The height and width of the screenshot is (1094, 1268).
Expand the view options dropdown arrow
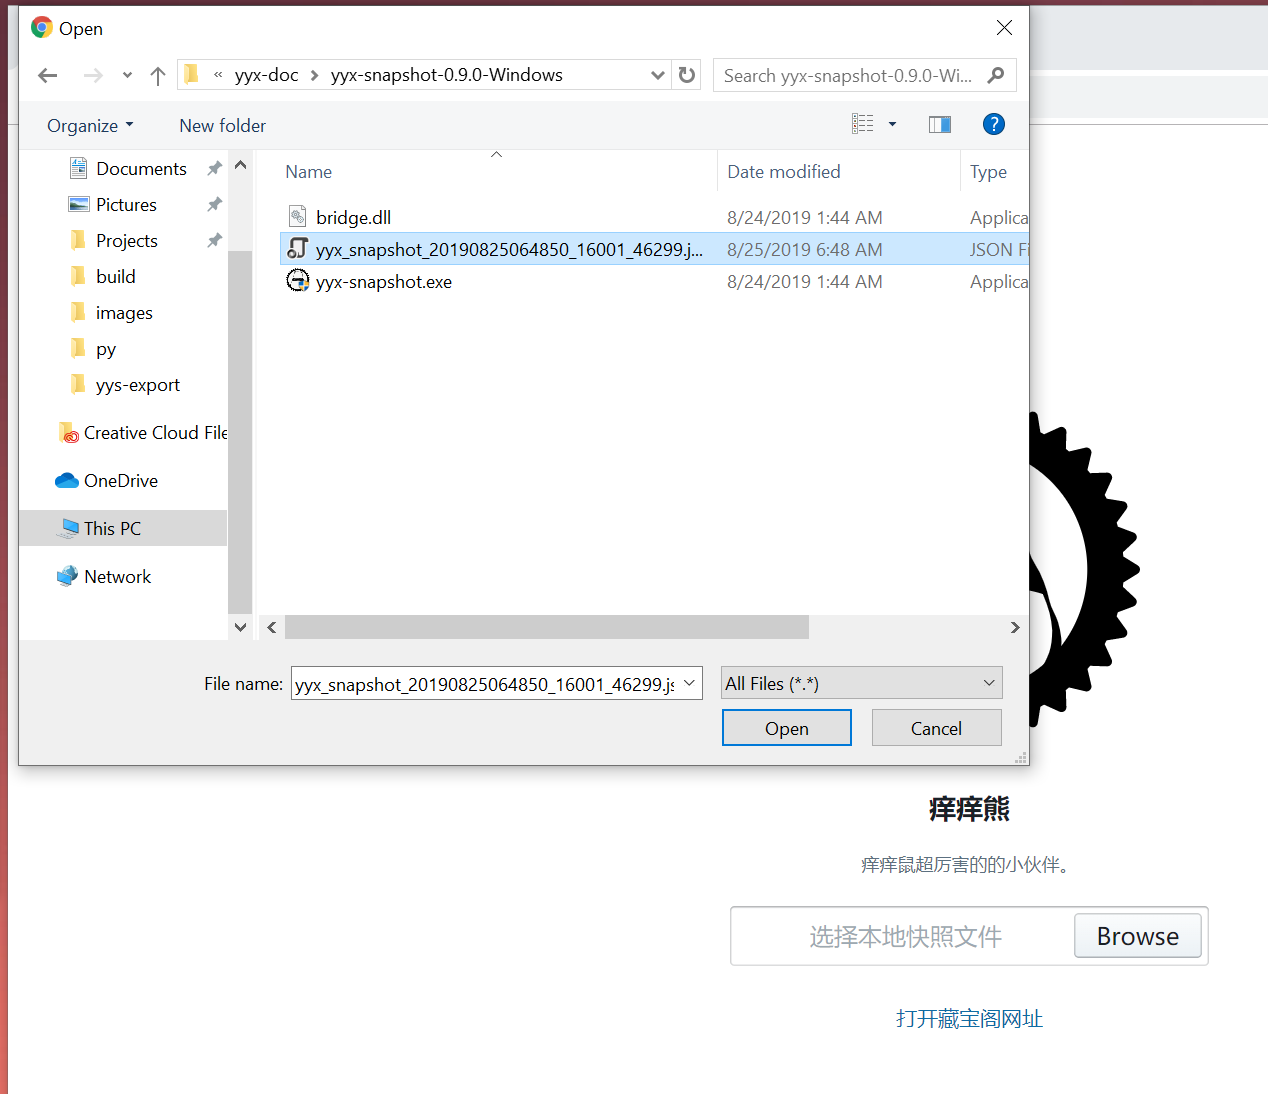(892, 125)
